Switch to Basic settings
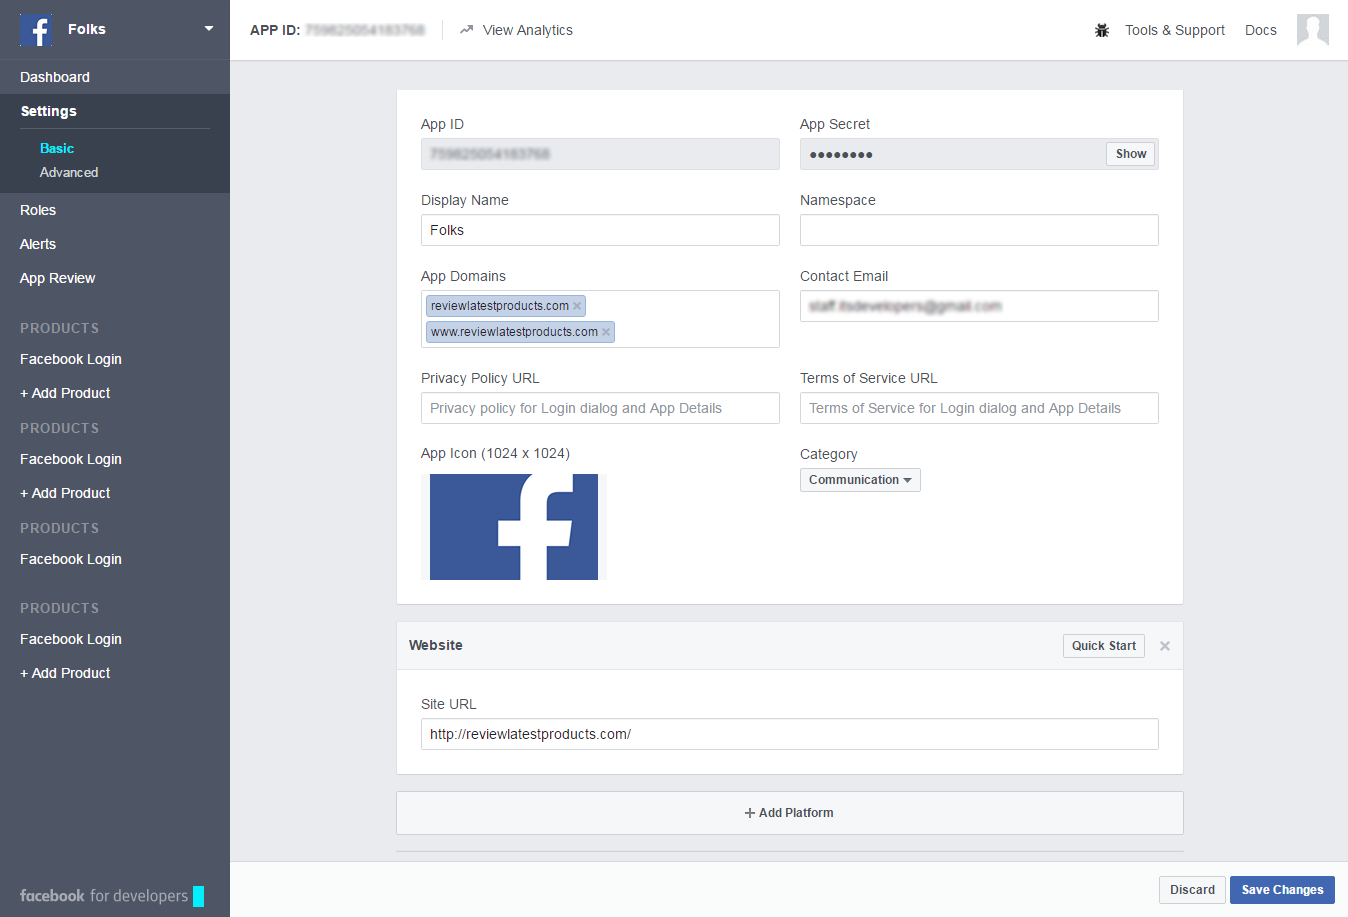The width and height of the screenshot is (1348, 917). pyautogui.click(x=57, y=148)
